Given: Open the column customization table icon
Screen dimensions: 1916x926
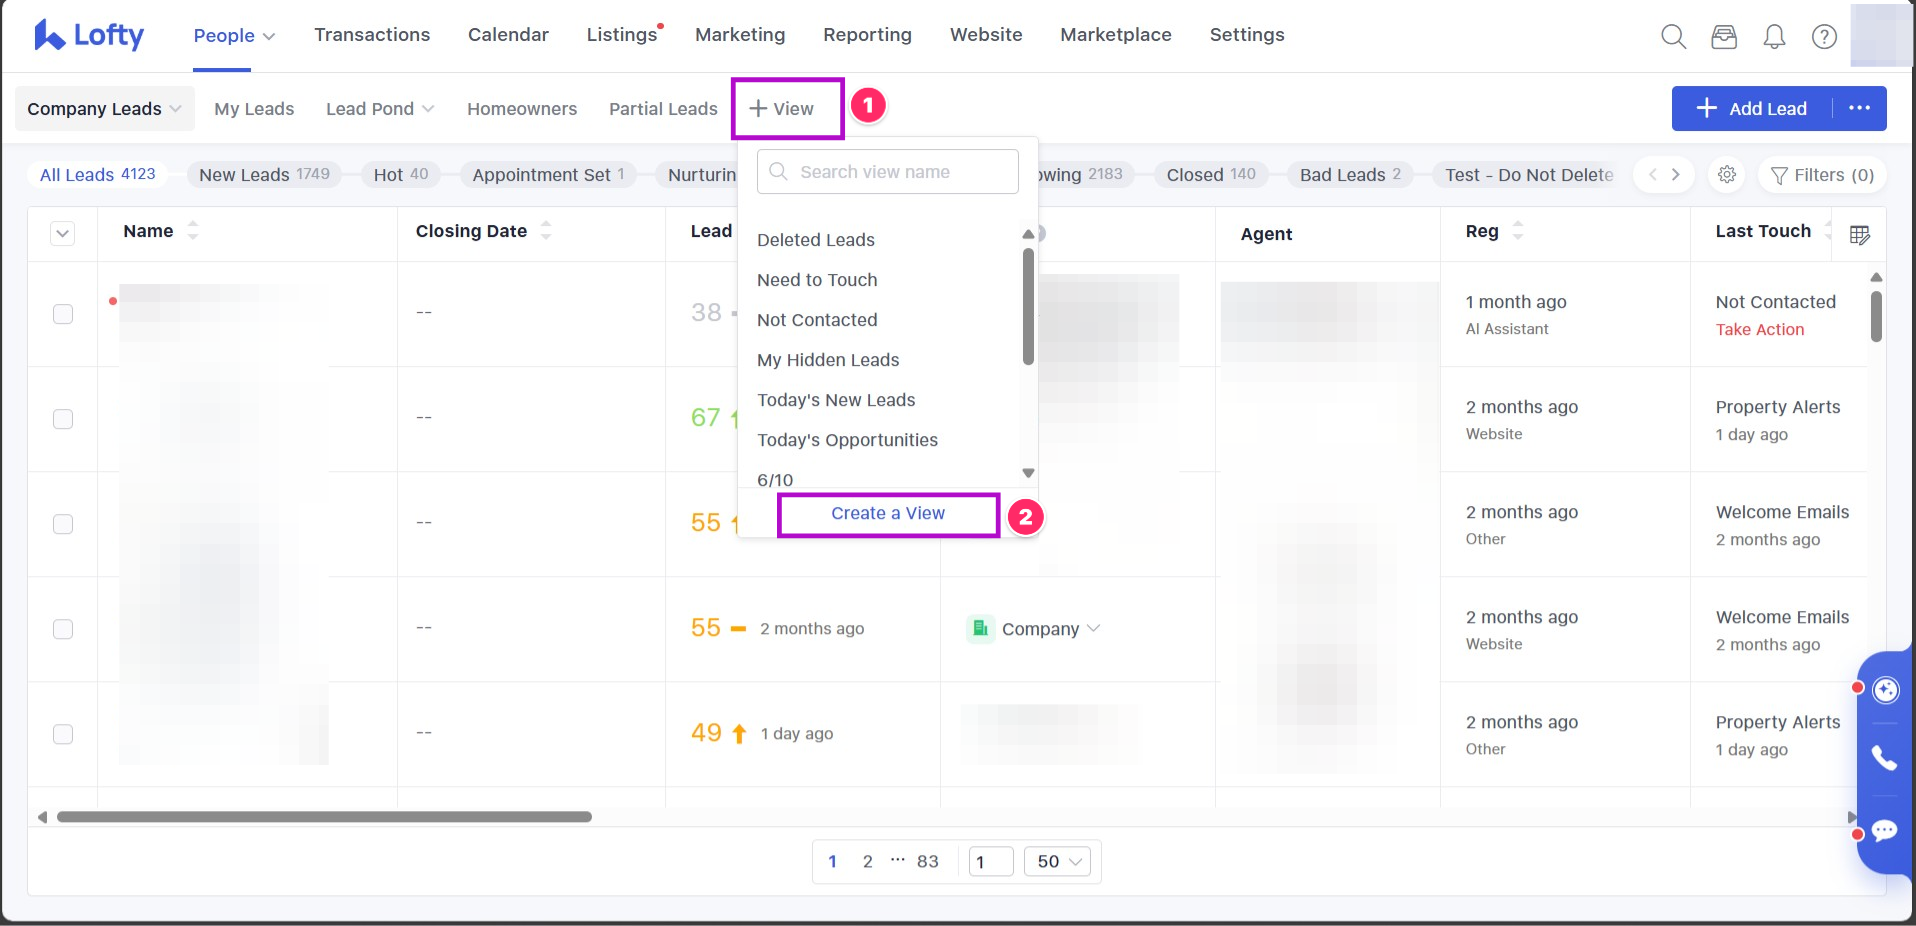Looking at the screenshot, I should point(1859,235).
